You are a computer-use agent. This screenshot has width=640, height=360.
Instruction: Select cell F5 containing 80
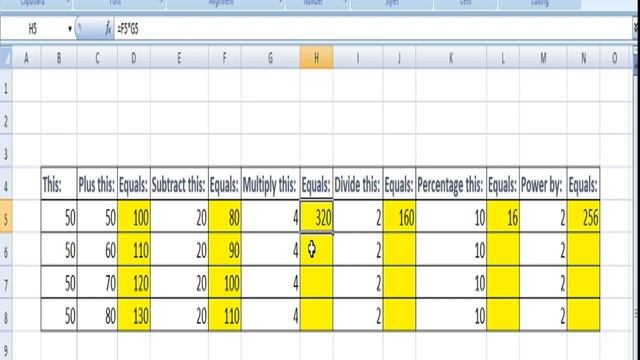coord(224,216)
